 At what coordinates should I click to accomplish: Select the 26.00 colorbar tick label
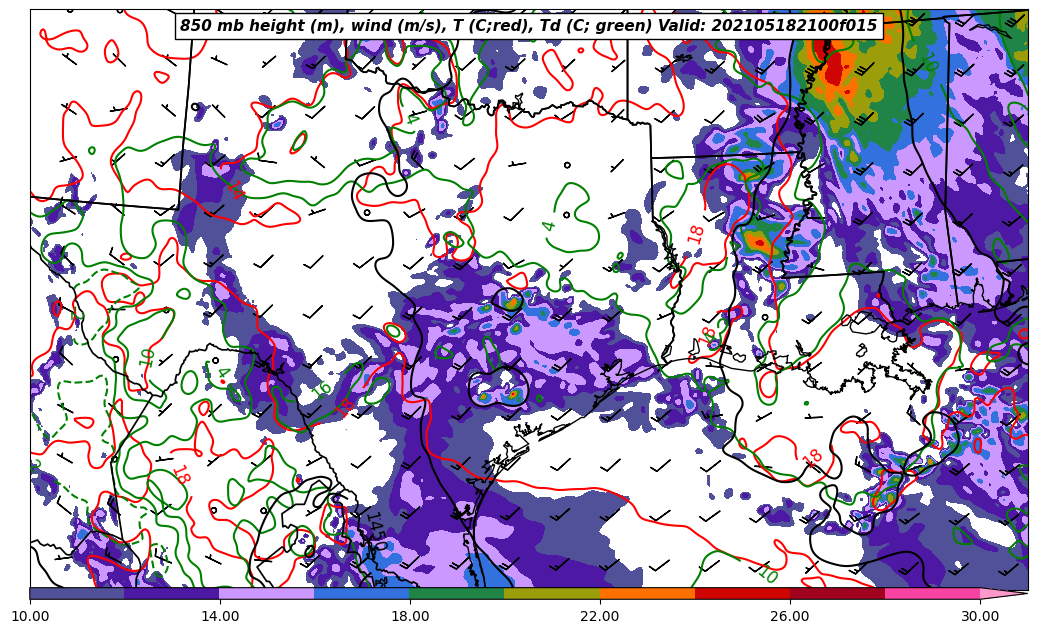790,616
